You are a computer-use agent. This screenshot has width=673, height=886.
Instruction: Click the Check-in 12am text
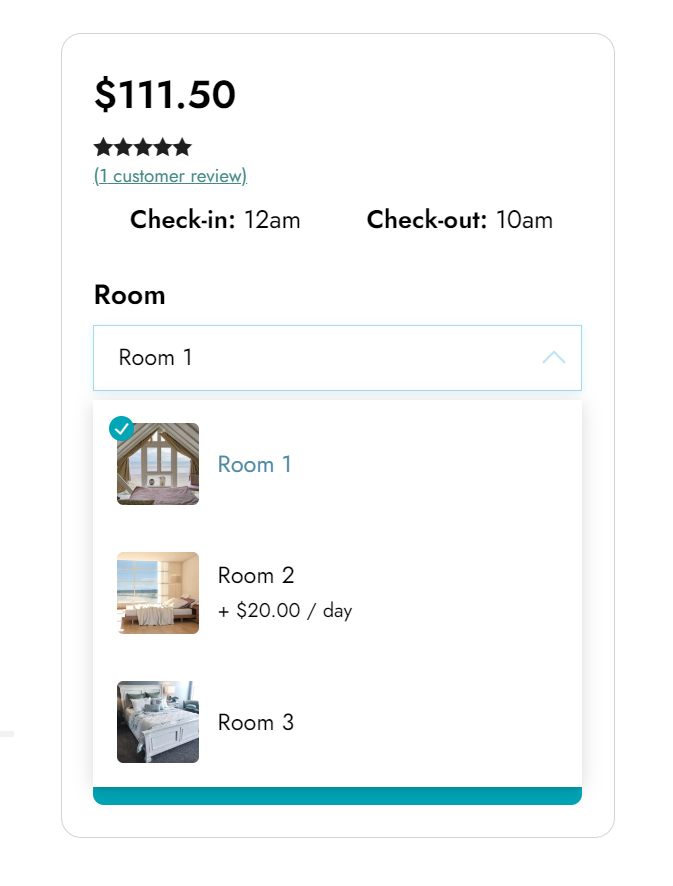pos(215,220)
